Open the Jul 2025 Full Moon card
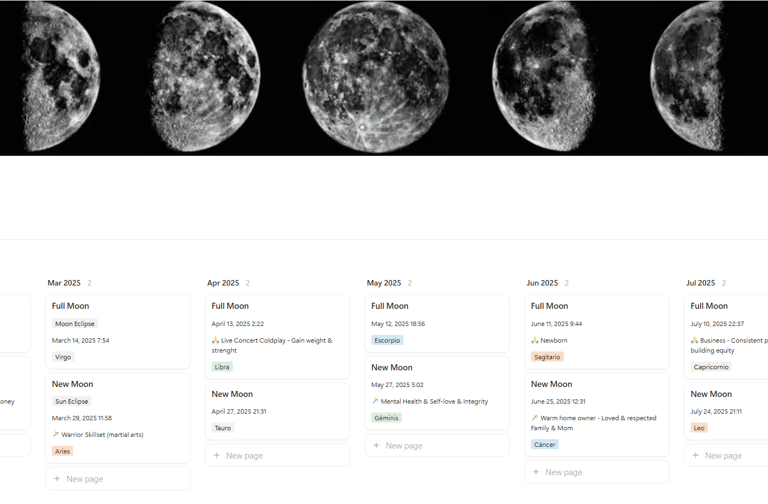 [726, 336]
